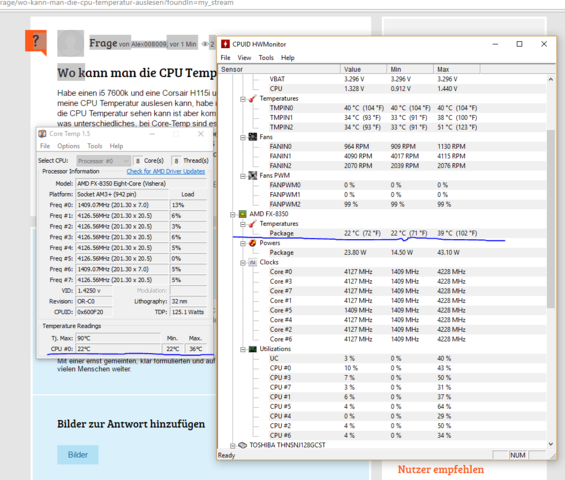
Task: Click the red thermometer icon above TMPIN0
Action: [253, 98]
